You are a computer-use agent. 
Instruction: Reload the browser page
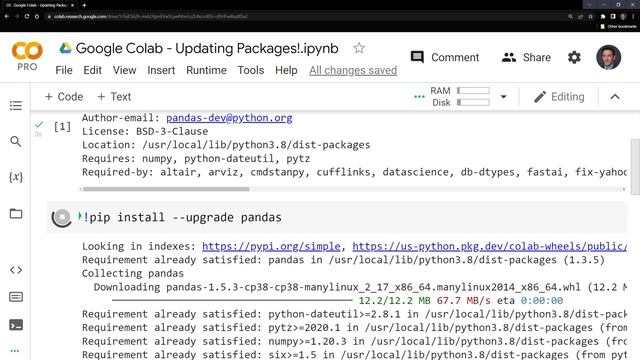point(27,16)
